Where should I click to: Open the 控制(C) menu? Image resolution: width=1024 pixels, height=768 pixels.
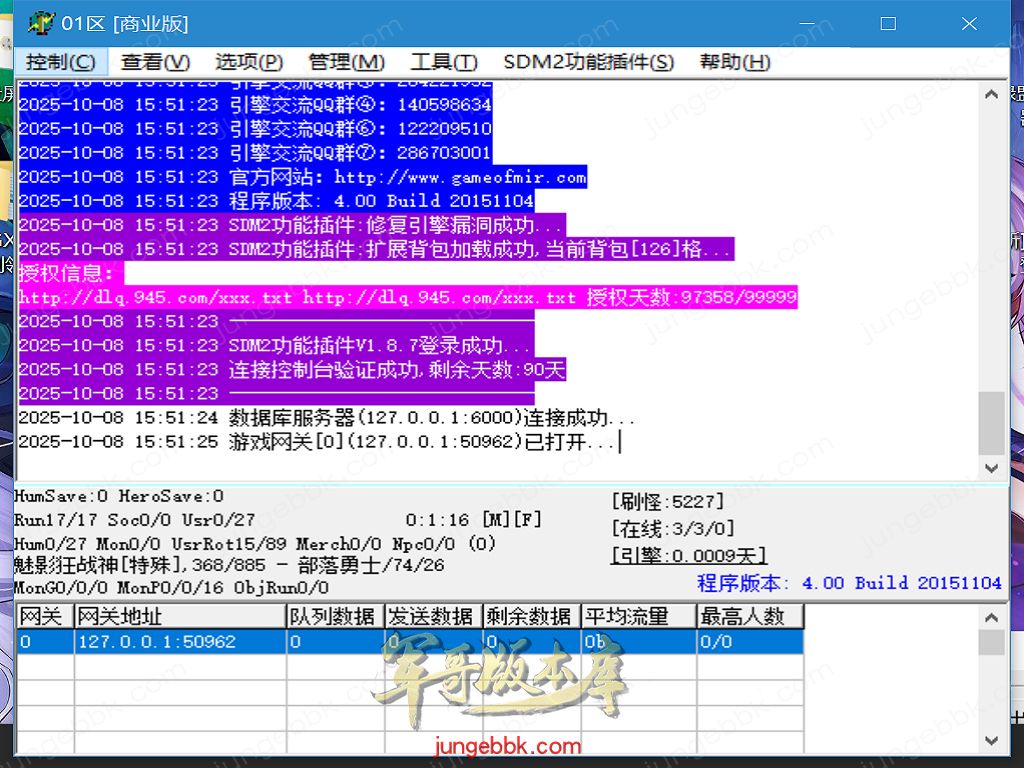click(60, 62)
